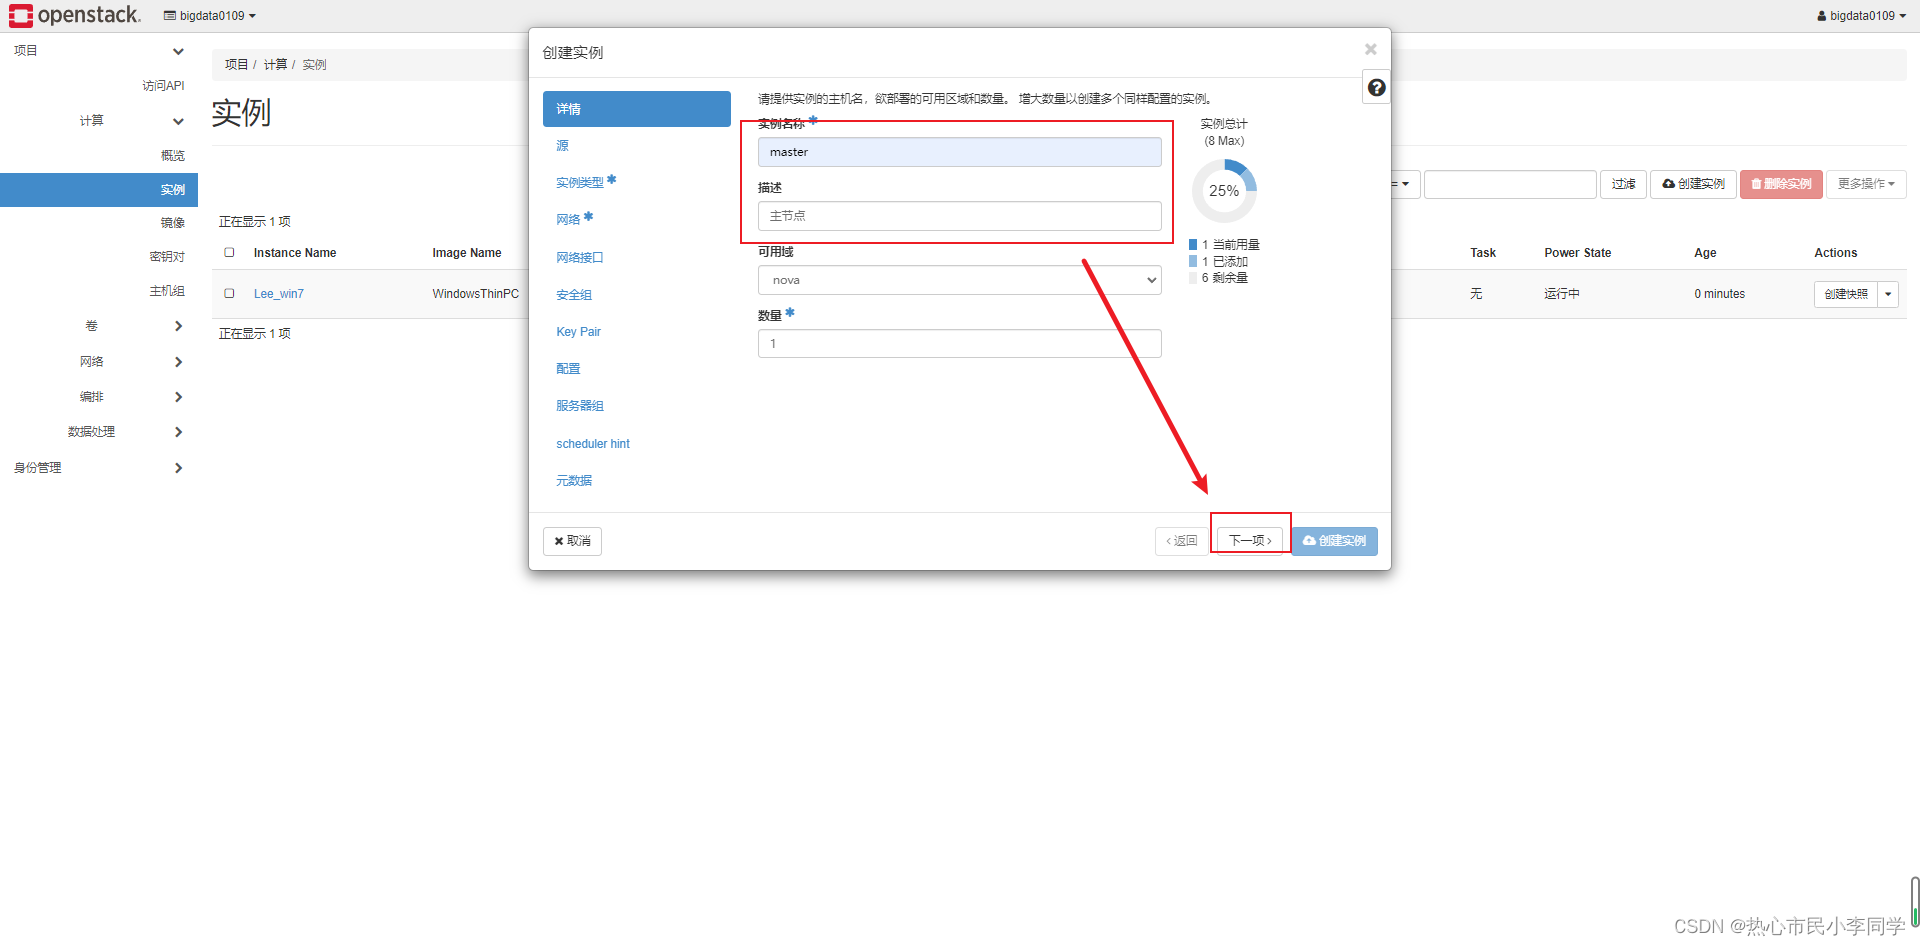Select the 源 wizard step
1920x946 pixels.
coord(562,146)
